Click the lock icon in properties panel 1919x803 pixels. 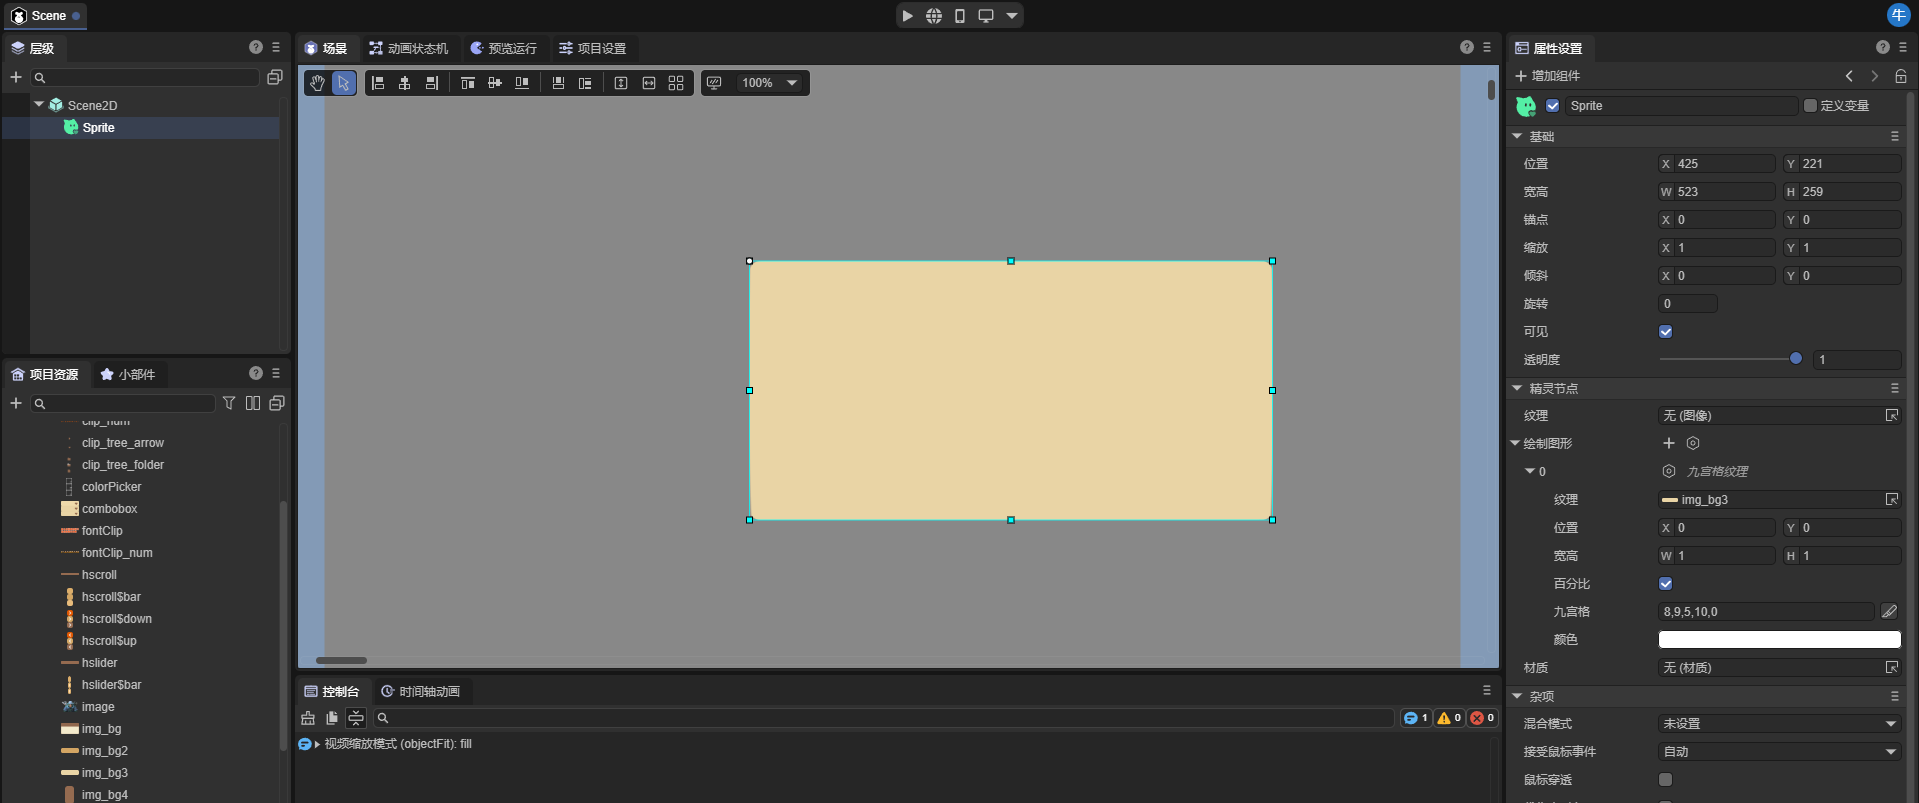(x=1900, y=76)
